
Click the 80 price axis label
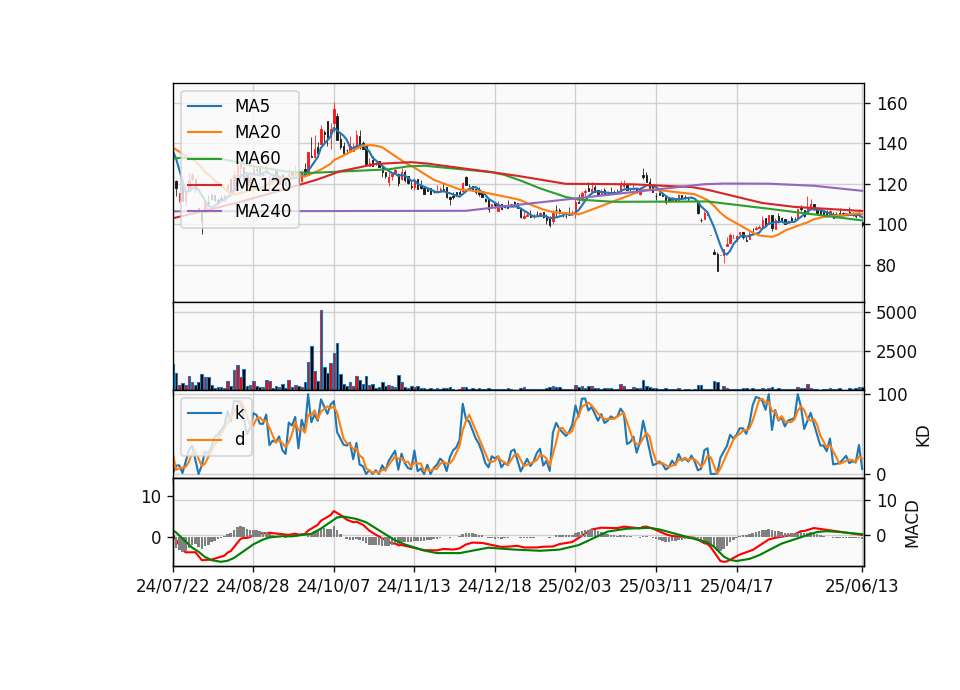(887, 266)
